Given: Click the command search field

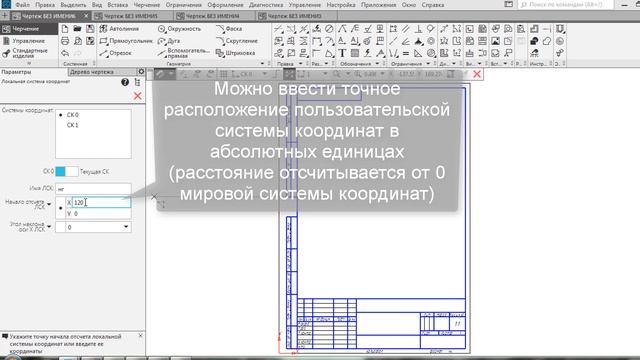Looking at the screenshot, I should coord(565,4).
